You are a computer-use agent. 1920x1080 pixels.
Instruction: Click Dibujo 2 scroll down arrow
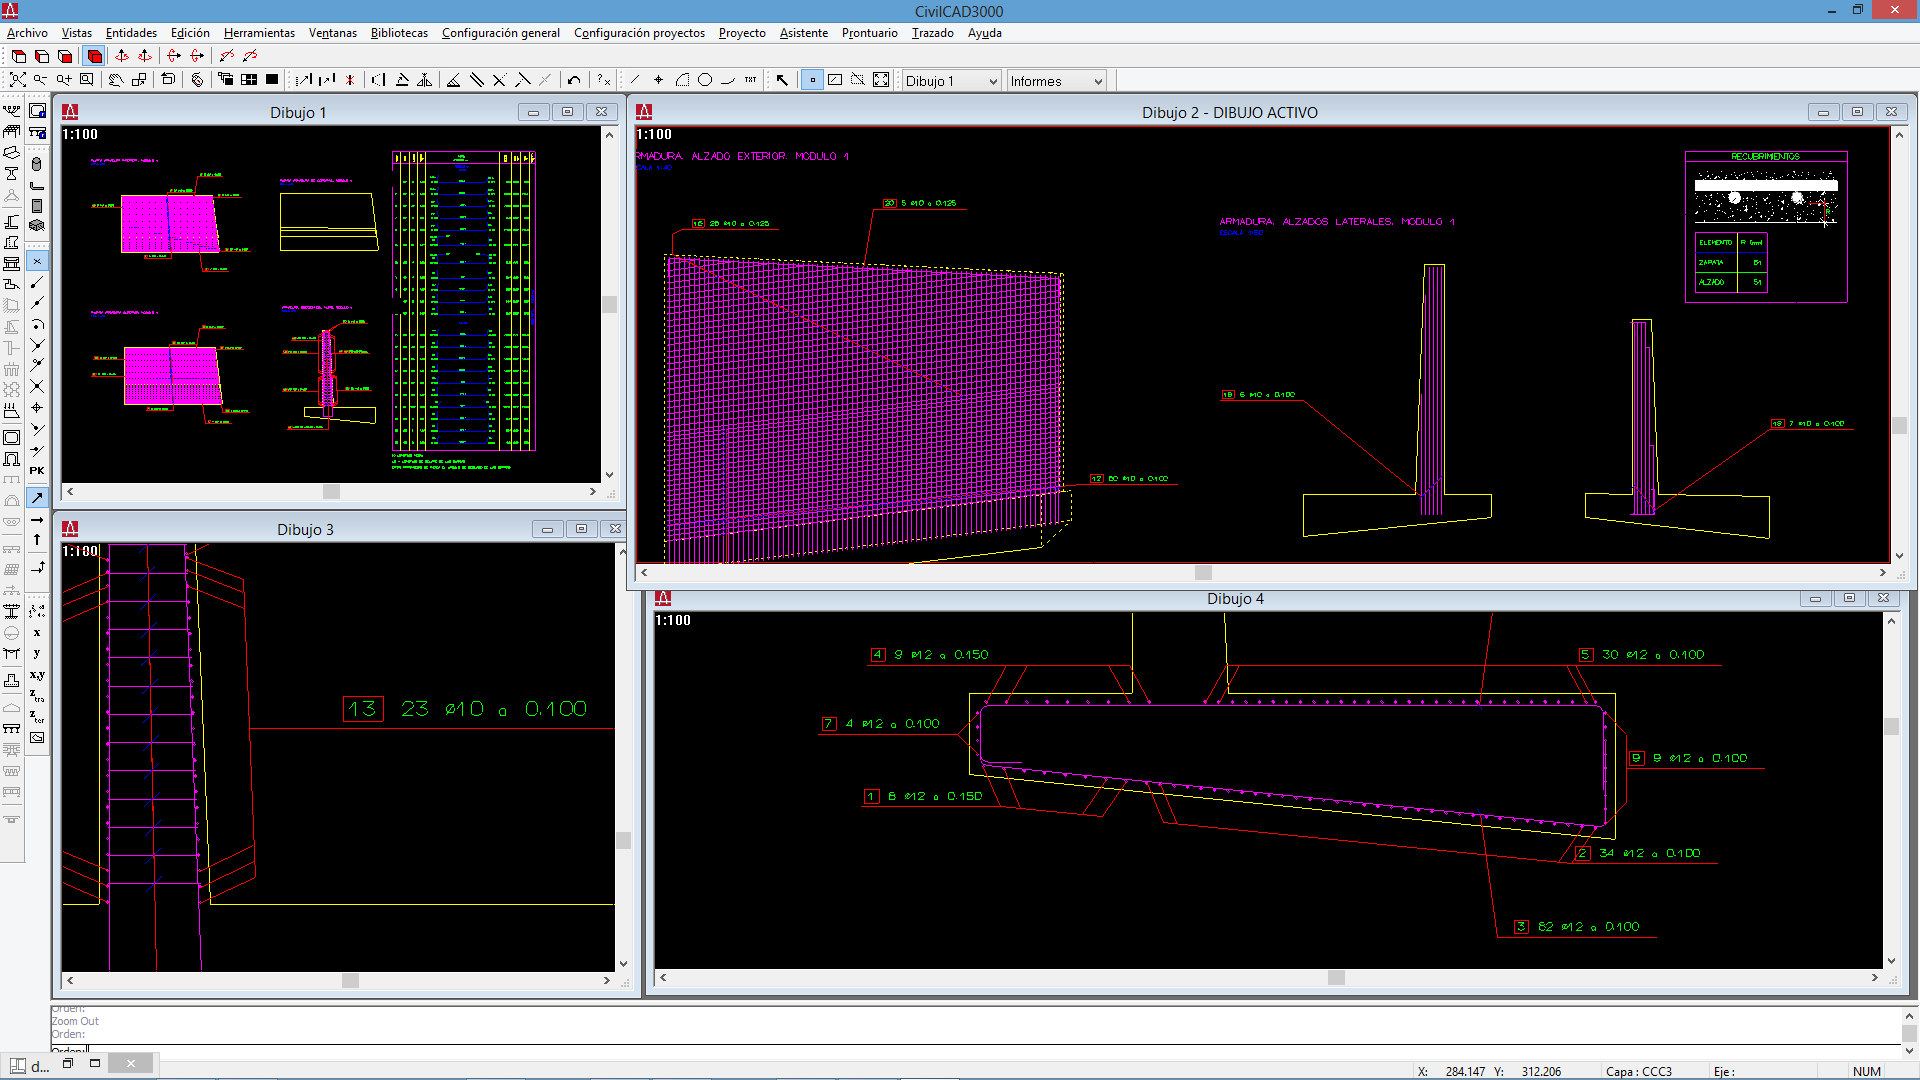pyautogui.click(x=1899, y=556)
